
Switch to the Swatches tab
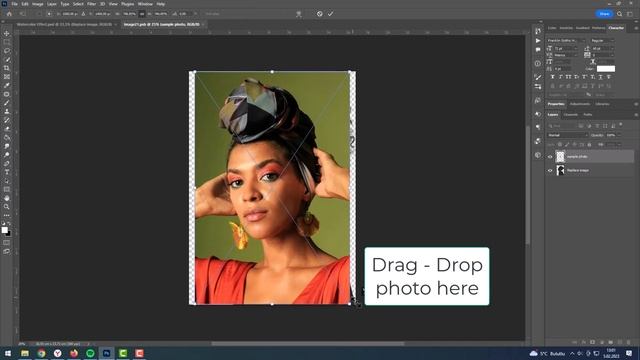click(x=566, y=28)
